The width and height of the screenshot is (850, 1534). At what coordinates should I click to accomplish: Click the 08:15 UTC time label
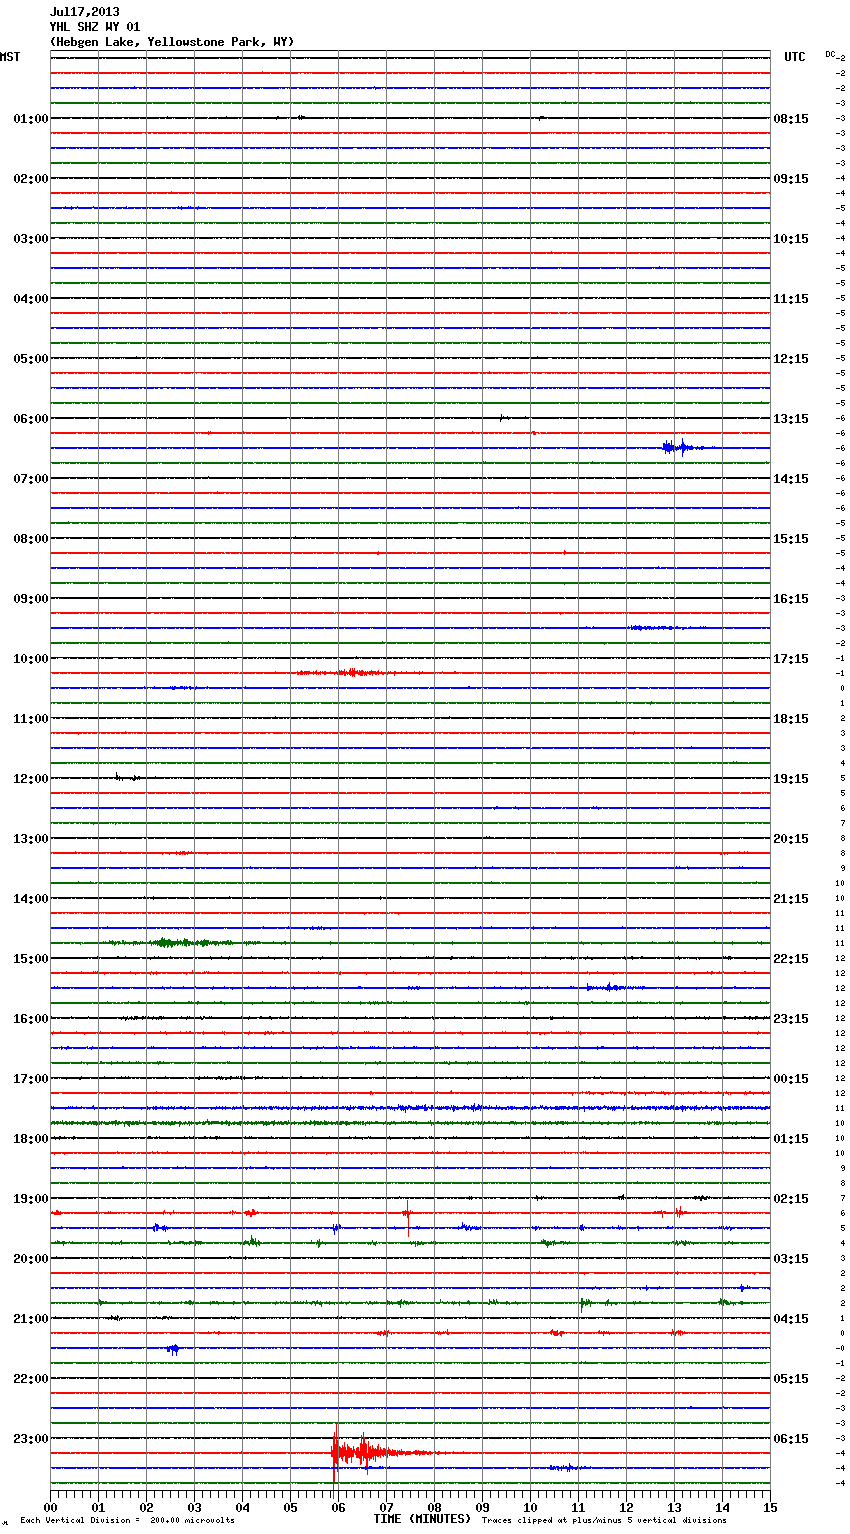pos(791,119)
